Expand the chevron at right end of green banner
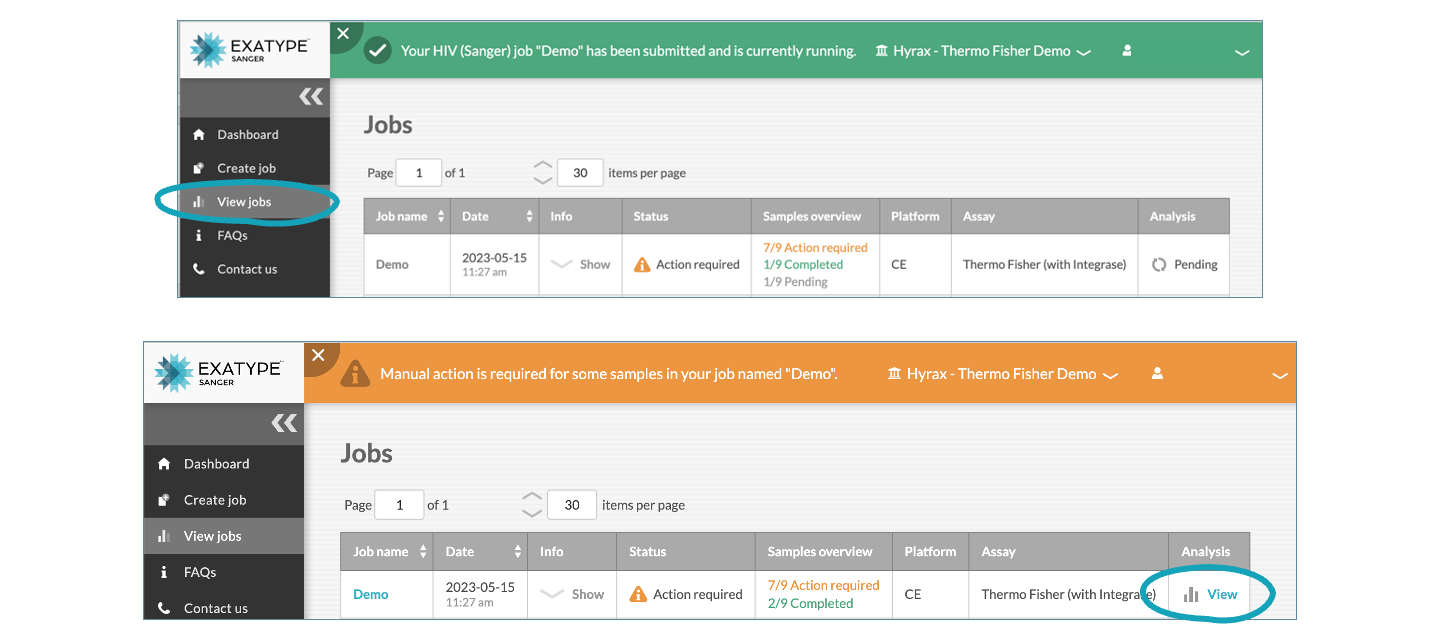Viewport: 1440px width, 640px height. tap(1242, 52)
